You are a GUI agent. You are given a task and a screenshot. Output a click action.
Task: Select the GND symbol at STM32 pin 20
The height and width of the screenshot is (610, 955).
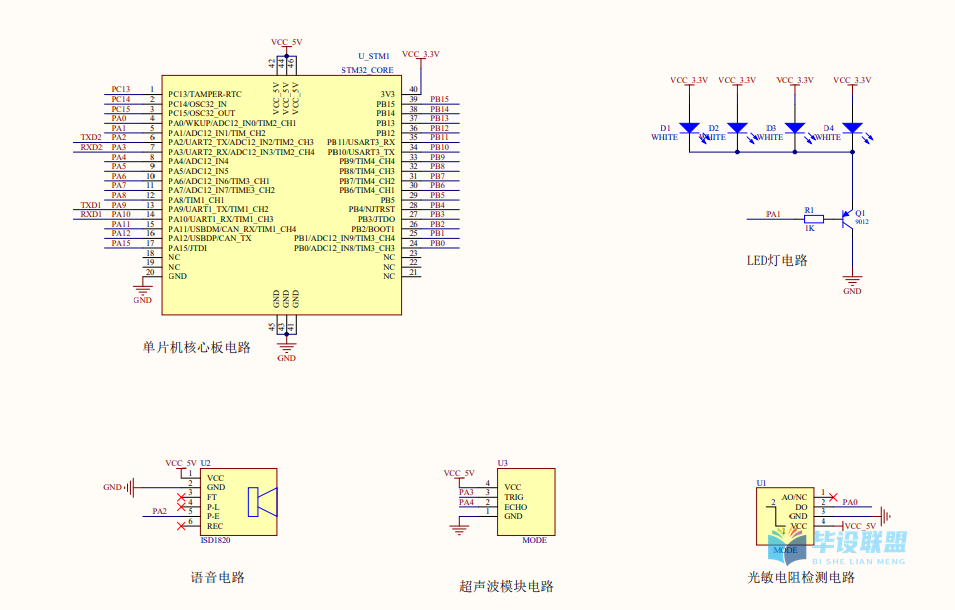coord(143,293)
